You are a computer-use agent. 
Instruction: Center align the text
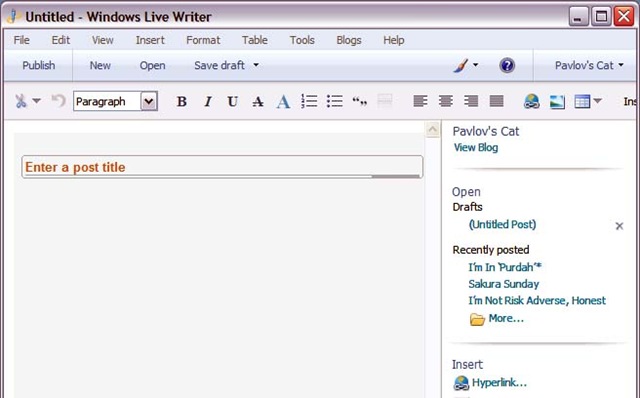tap(445, 101)
